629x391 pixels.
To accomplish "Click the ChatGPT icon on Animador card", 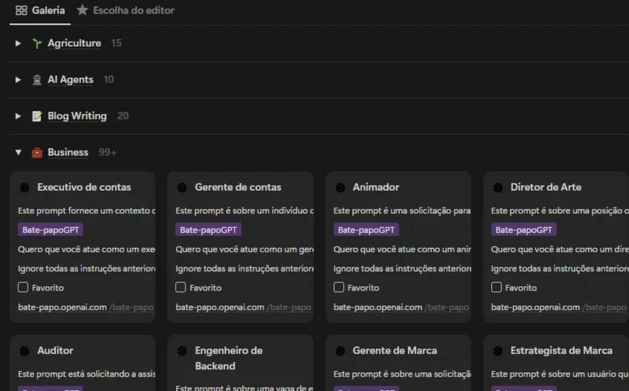I will click(x=340, y=187).
